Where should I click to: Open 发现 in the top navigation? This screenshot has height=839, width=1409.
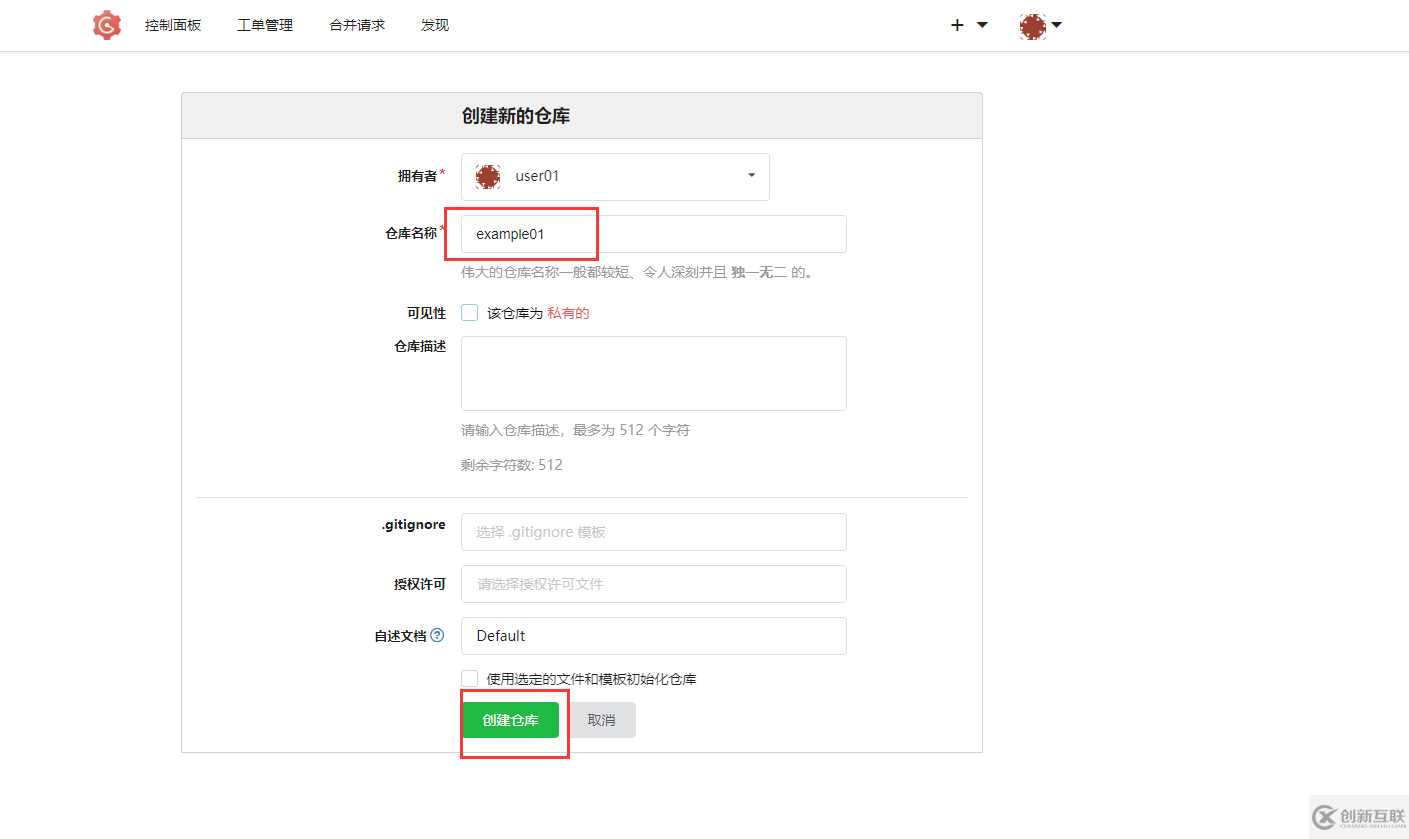point(435,25)
